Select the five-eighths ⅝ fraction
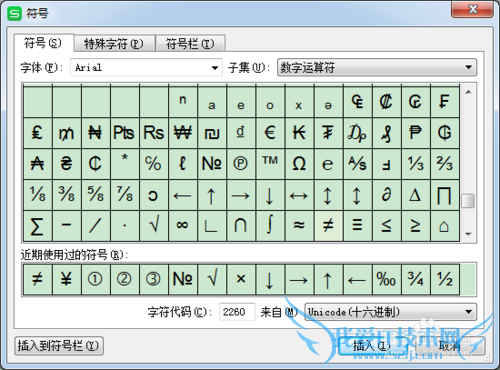 [x=96, y=195]
